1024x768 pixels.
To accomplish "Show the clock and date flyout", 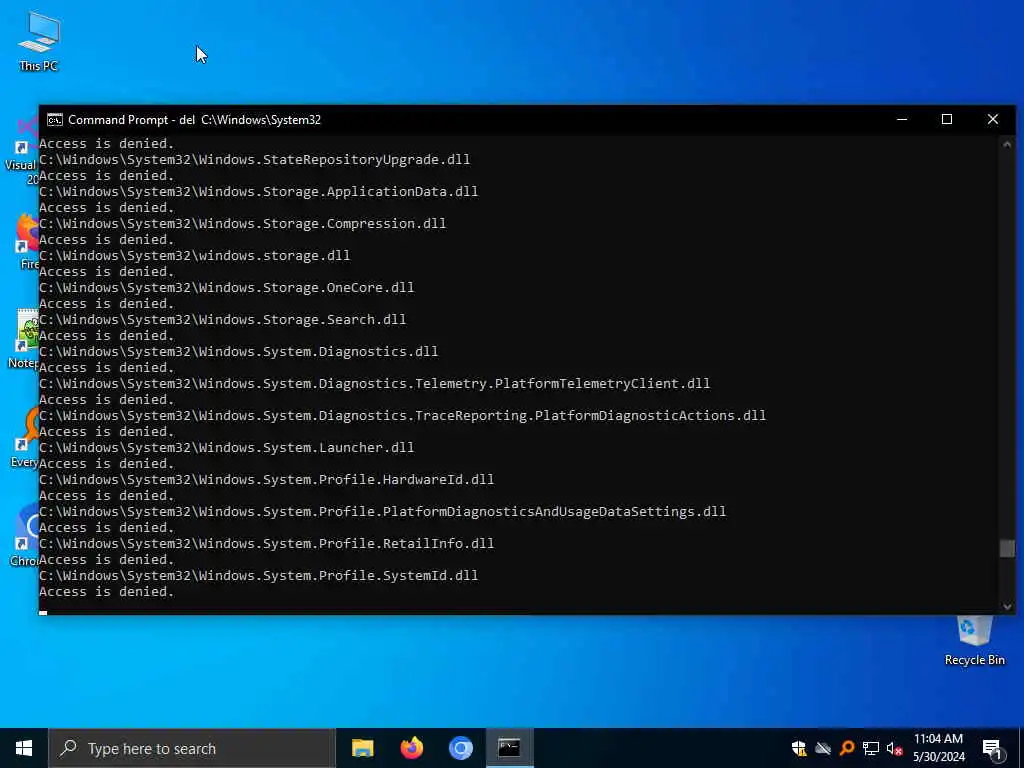I will [938, 748].
